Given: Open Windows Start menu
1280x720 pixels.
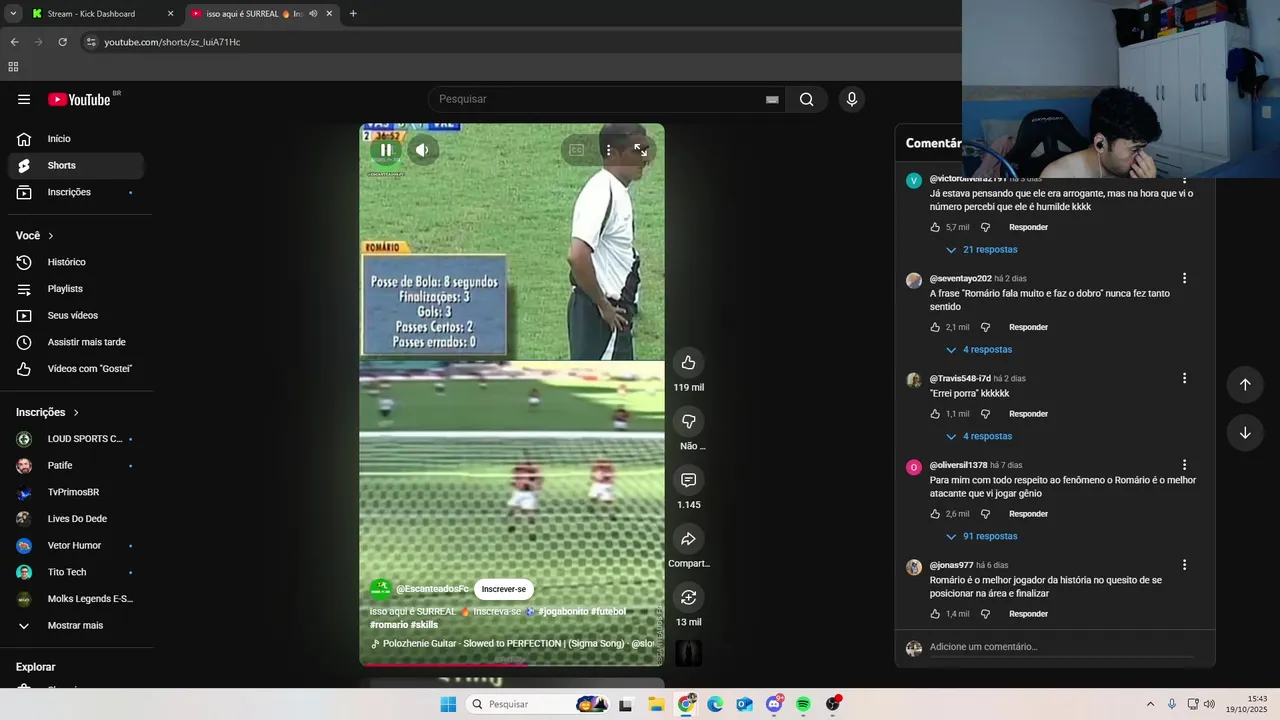Looking at the screenshot, I should point(448,704).
